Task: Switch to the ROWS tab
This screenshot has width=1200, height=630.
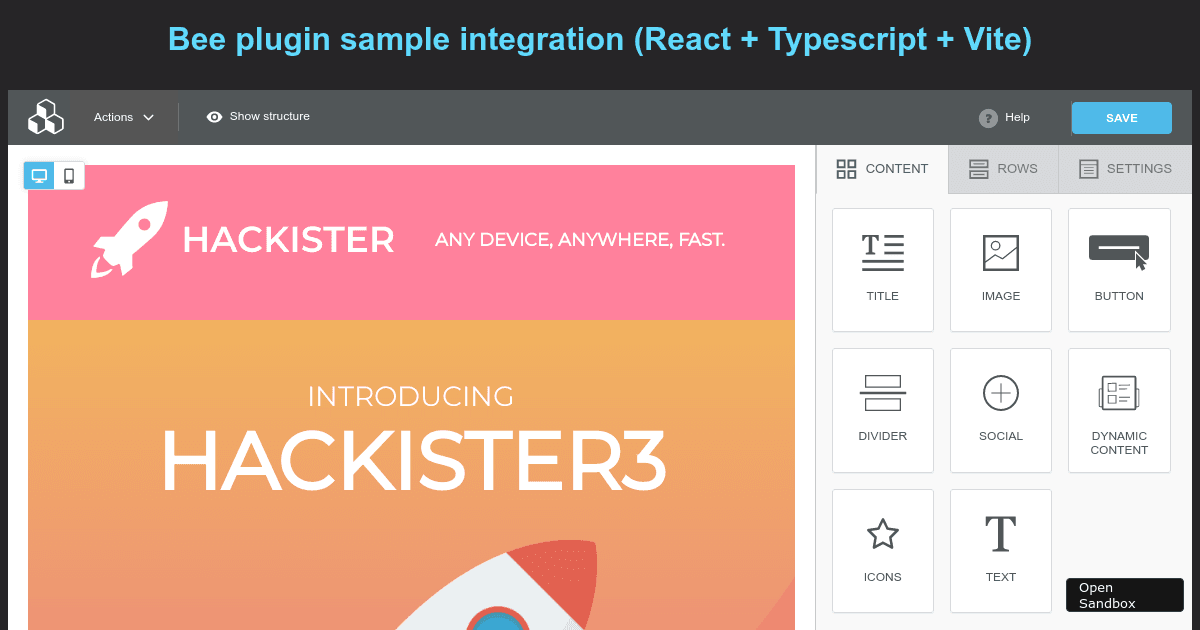Action: [x=1003, y=169]
